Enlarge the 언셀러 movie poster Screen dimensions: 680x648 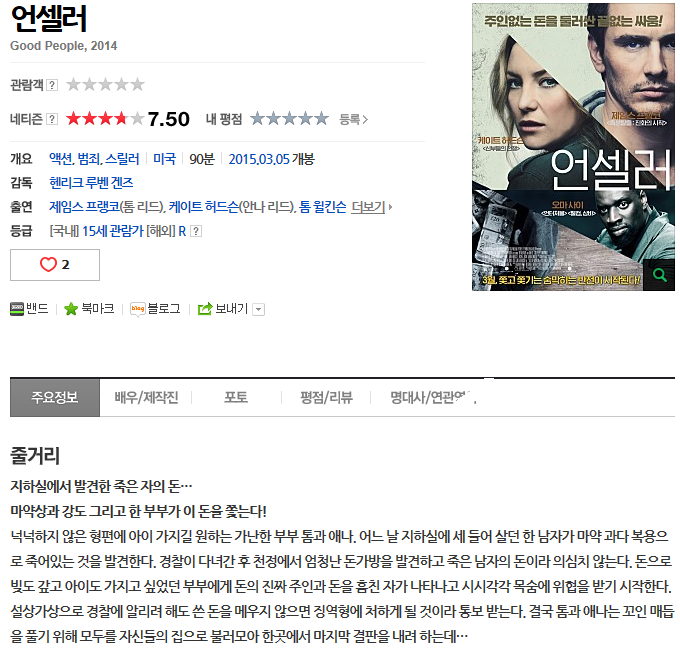coord(573,147)
